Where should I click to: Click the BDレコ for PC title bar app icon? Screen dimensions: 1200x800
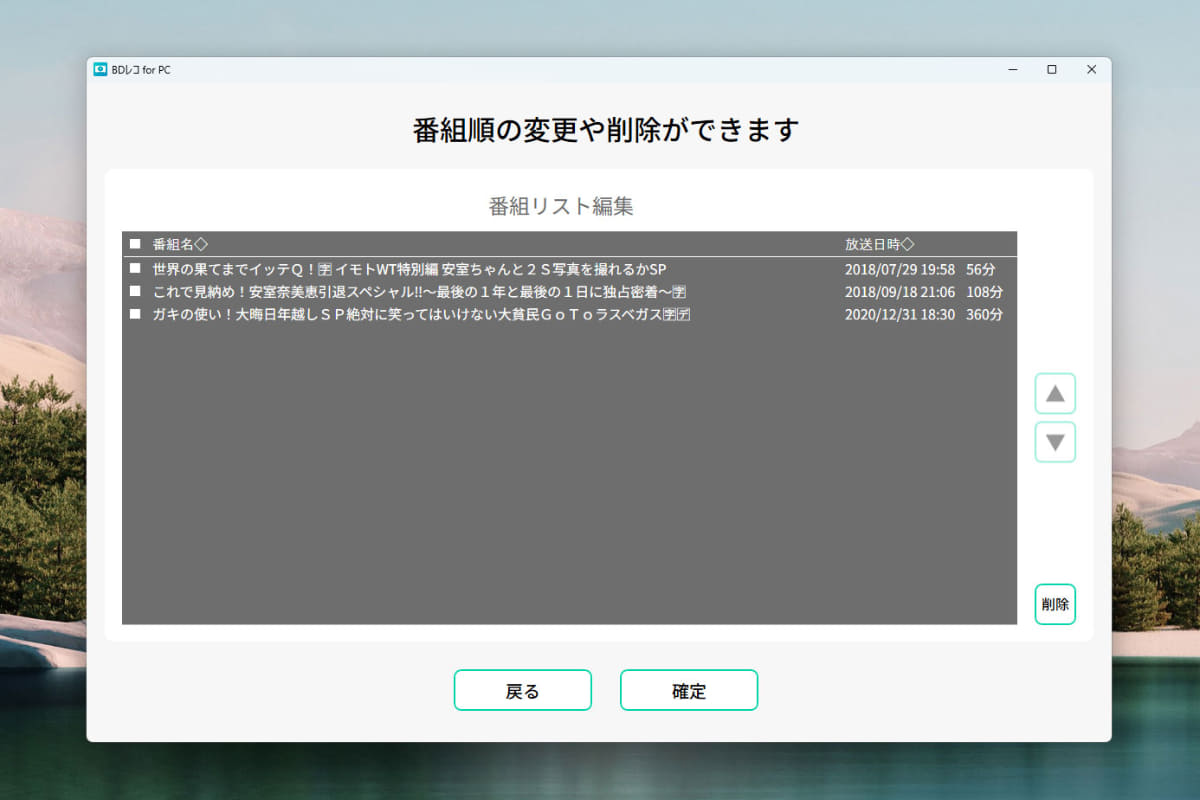100,70
